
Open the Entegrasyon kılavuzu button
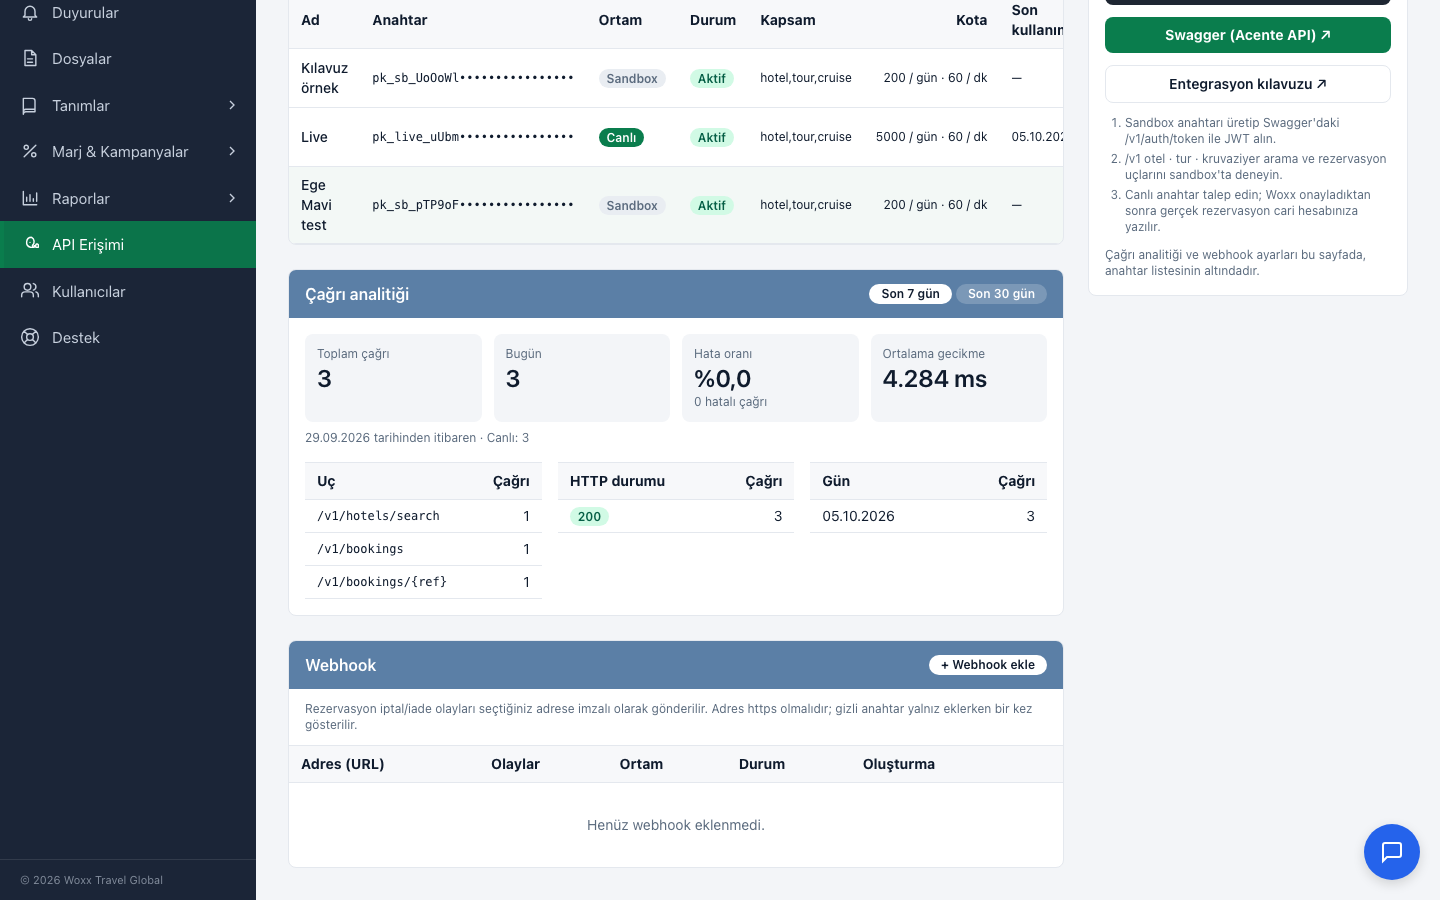1248,84
